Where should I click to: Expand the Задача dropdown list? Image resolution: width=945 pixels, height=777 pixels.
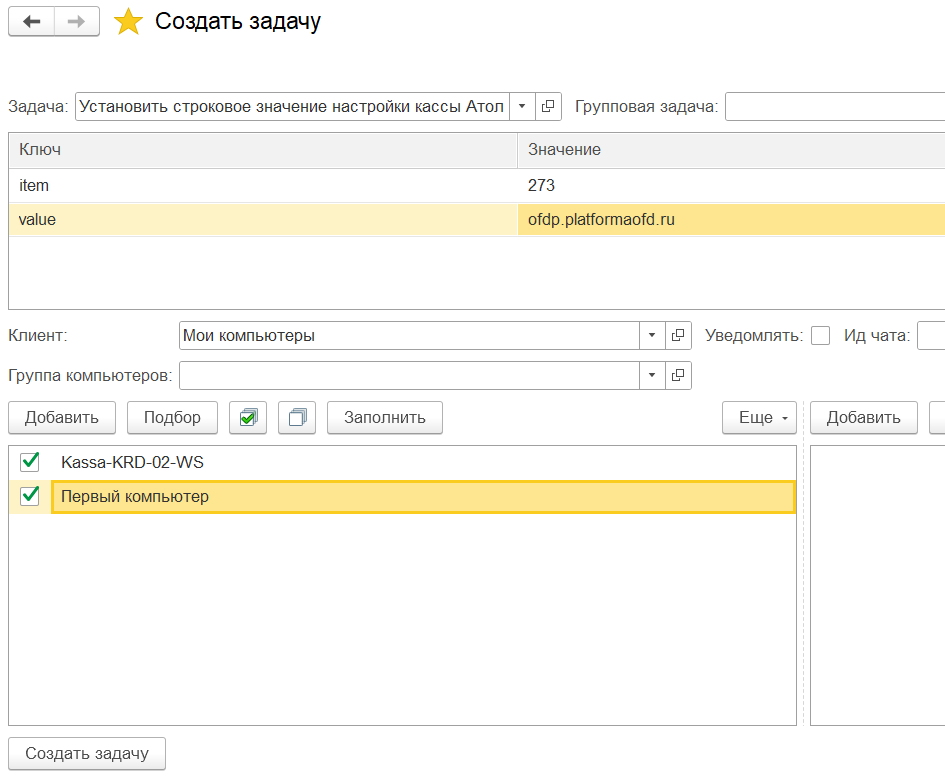[x=522, y=107]
